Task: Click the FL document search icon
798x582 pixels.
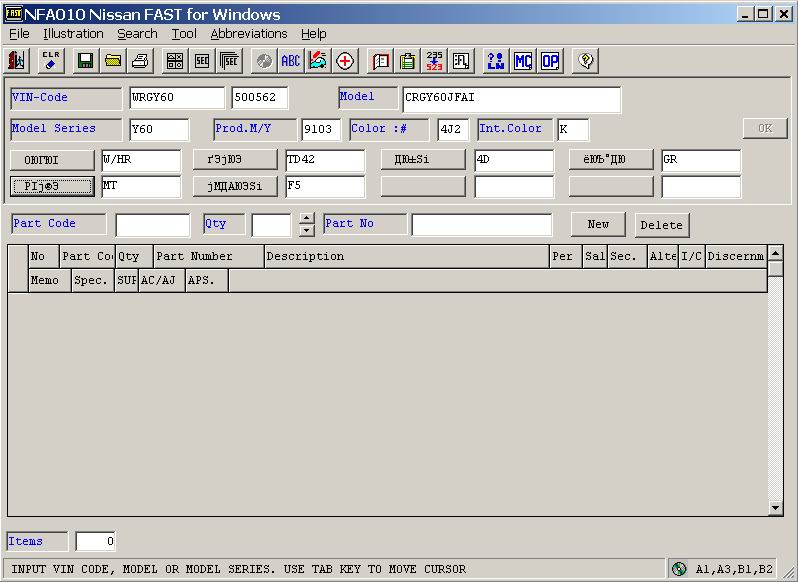Action: click(462, 61)
